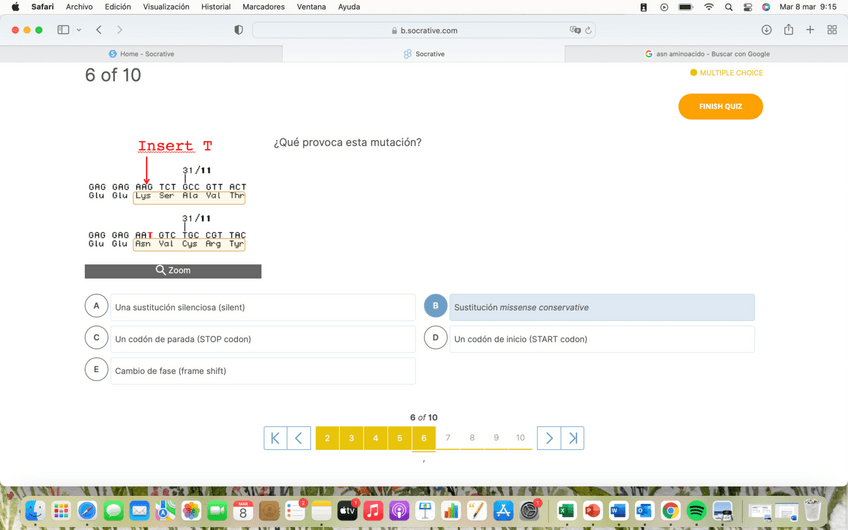
Task: Open Messages from the Dock
Action: tap(114, 511)
